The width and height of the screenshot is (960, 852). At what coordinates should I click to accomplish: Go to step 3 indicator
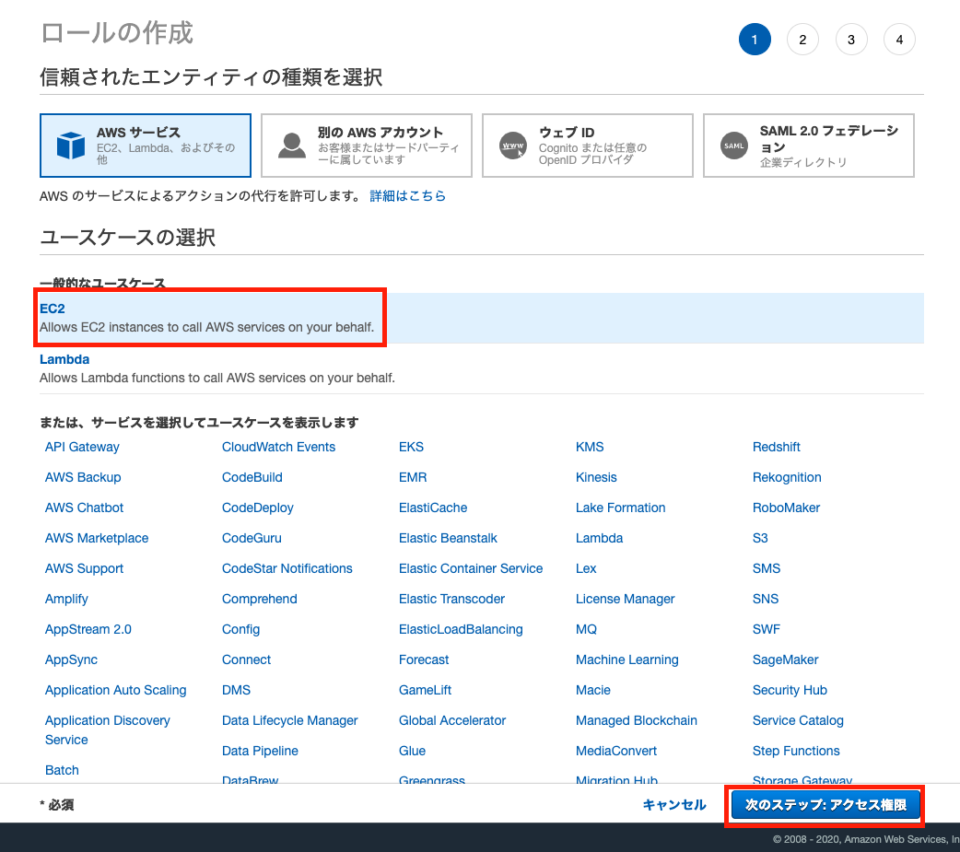click(851, 39)
